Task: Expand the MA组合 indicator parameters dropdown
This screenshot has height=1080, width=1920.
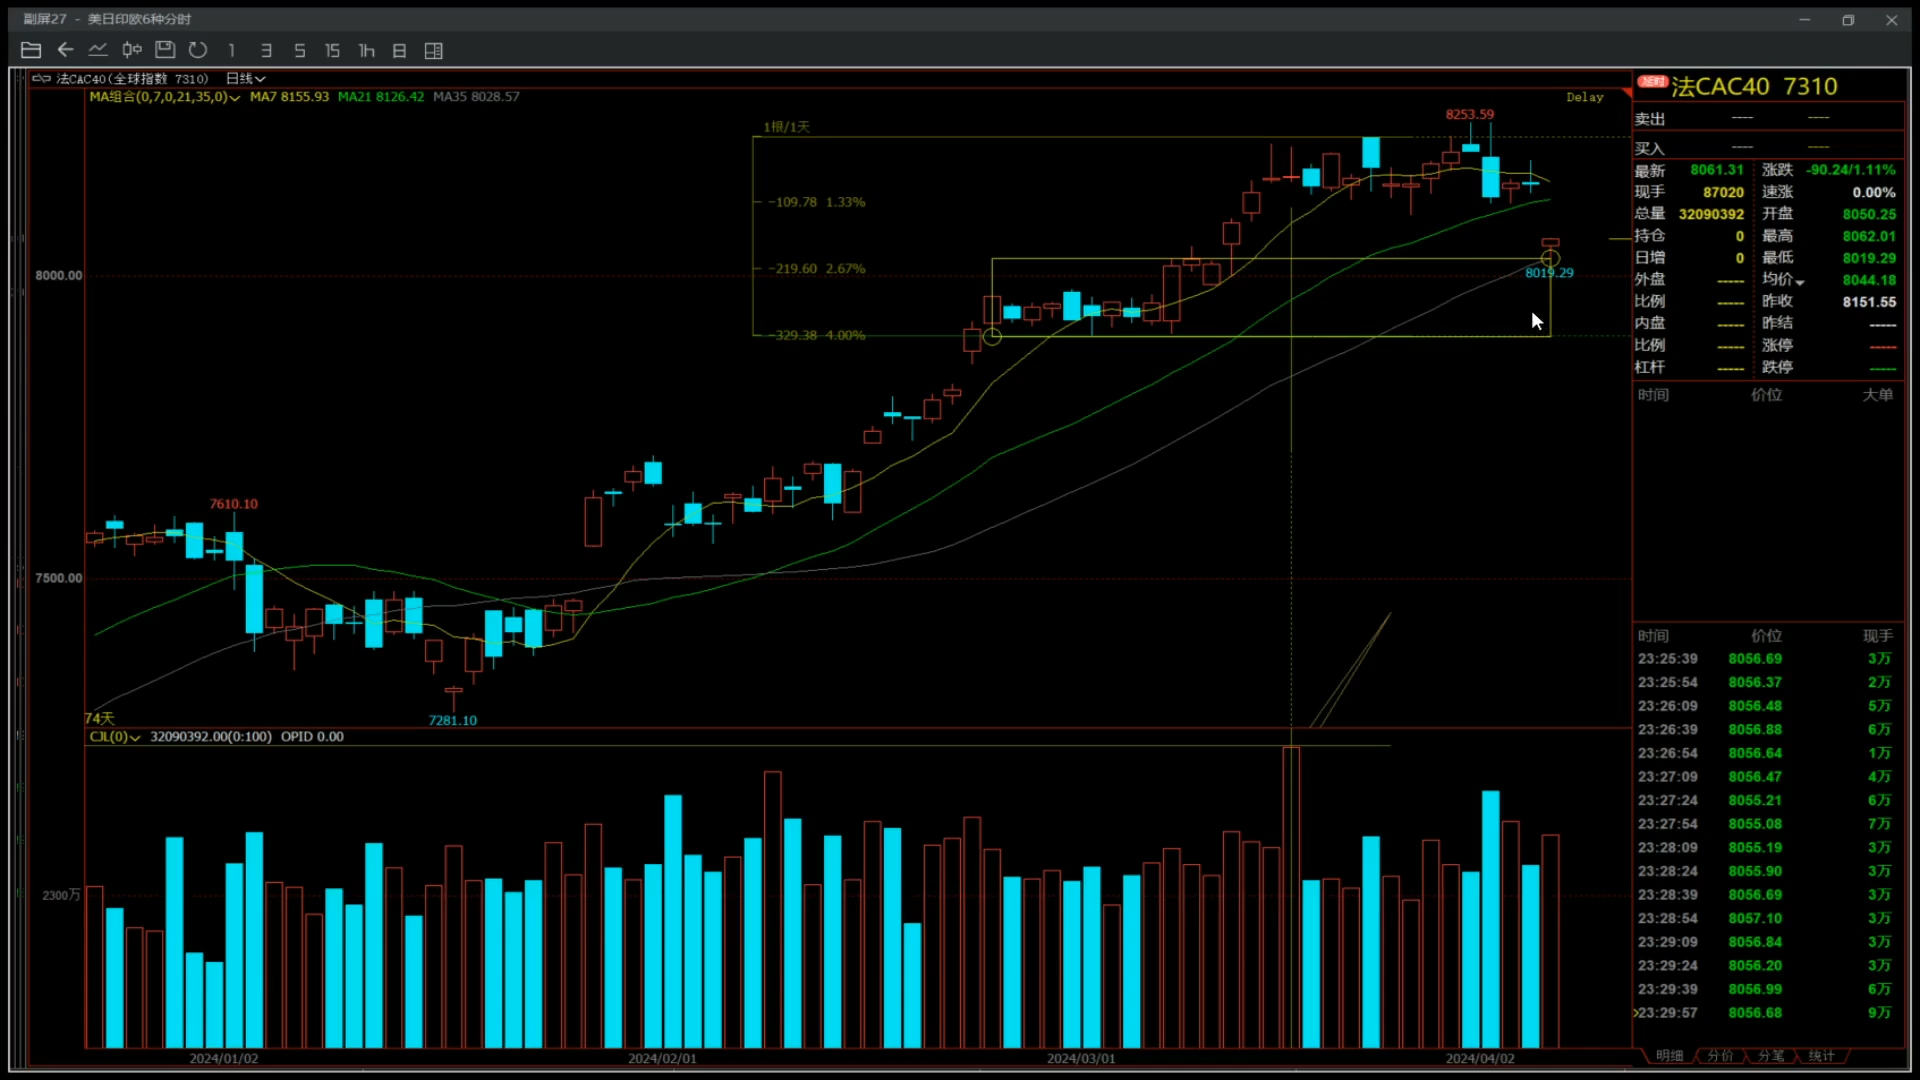Action: coord(235,97)
